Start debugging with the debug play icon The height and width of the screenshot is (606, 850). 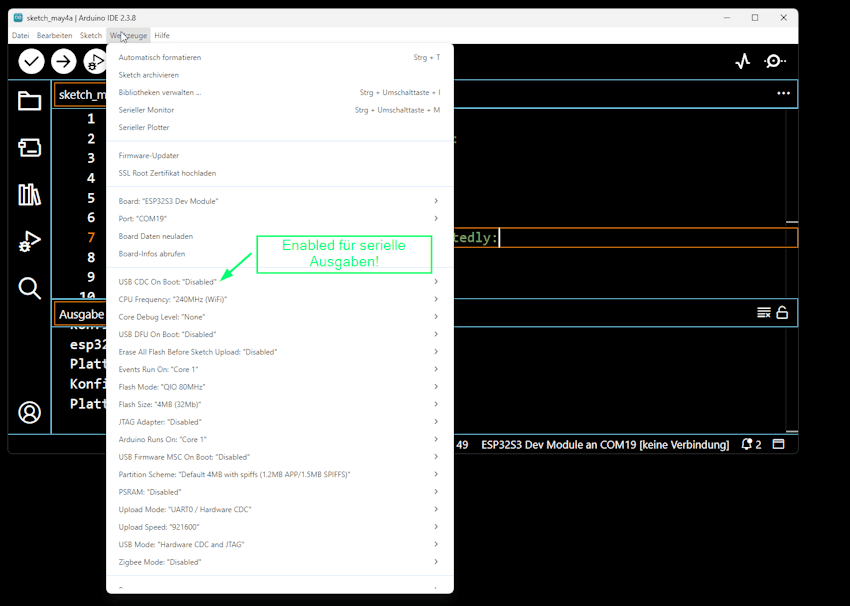95,61
